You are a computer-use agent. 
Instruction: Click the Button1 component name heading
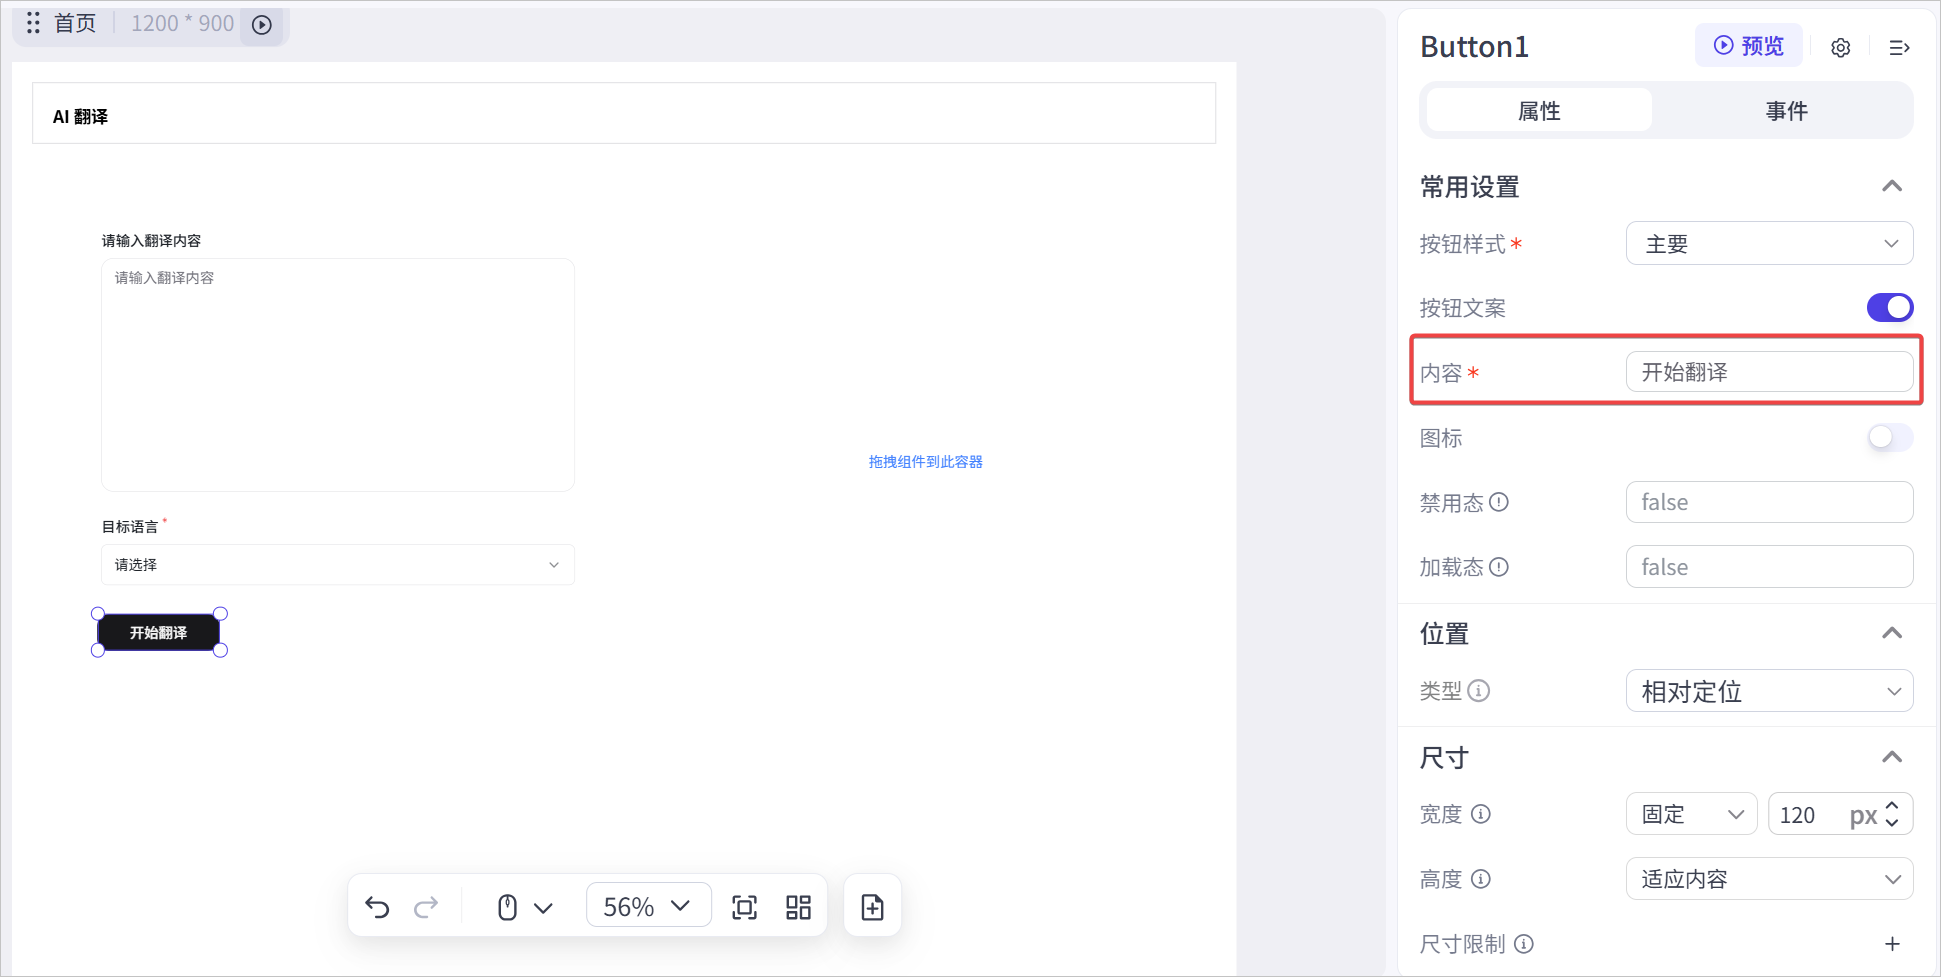tap(1474, 47)
